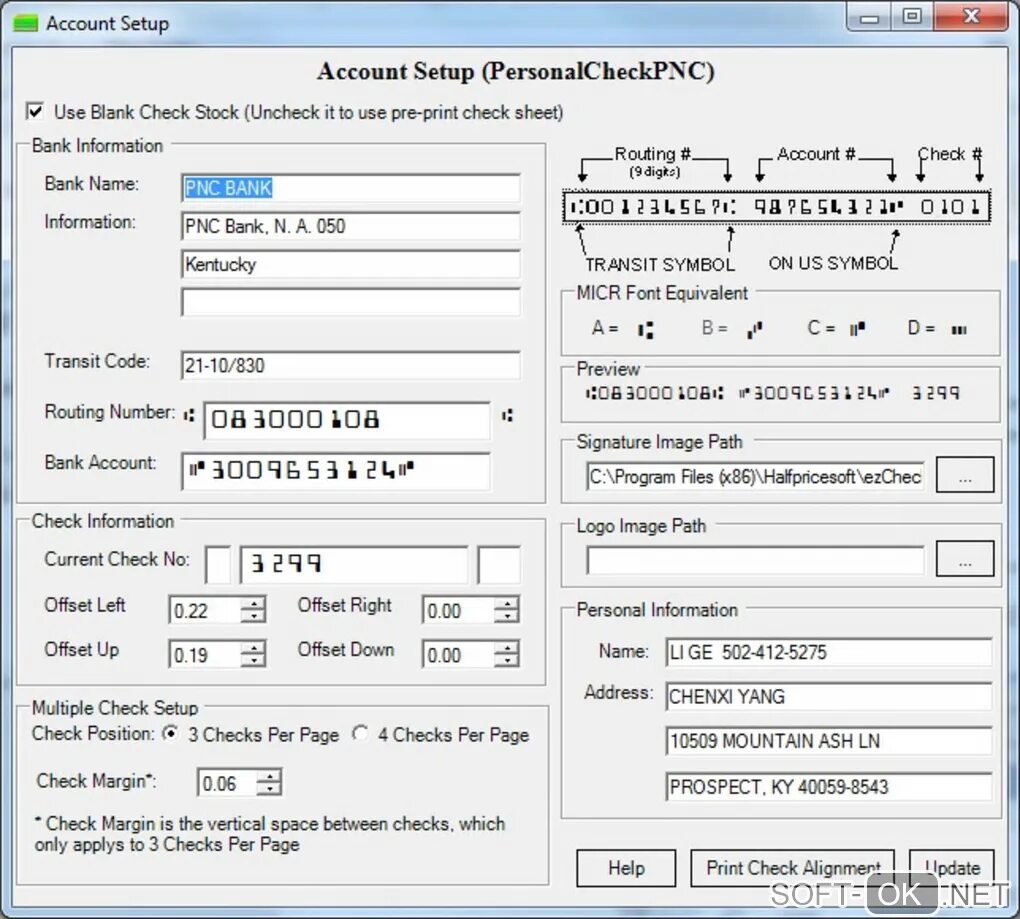Click the small prefix box before check number
Image resolution: width=1020 pixels, height=919 pixels.
[218, 565]
